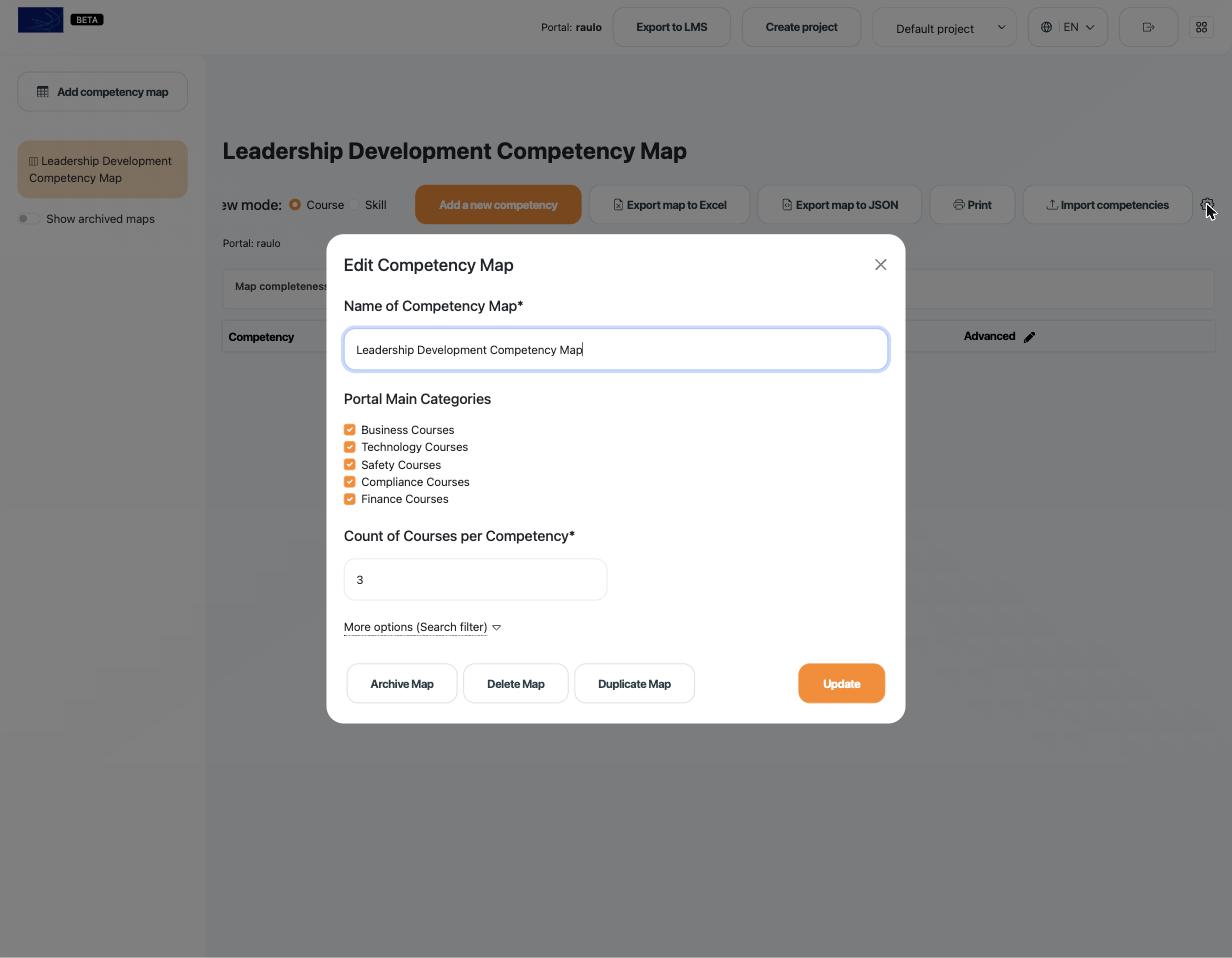Viewport: 1232px width, 958px height.
Task: Click Export map to Excel
Action: click(x=669, y=205)
